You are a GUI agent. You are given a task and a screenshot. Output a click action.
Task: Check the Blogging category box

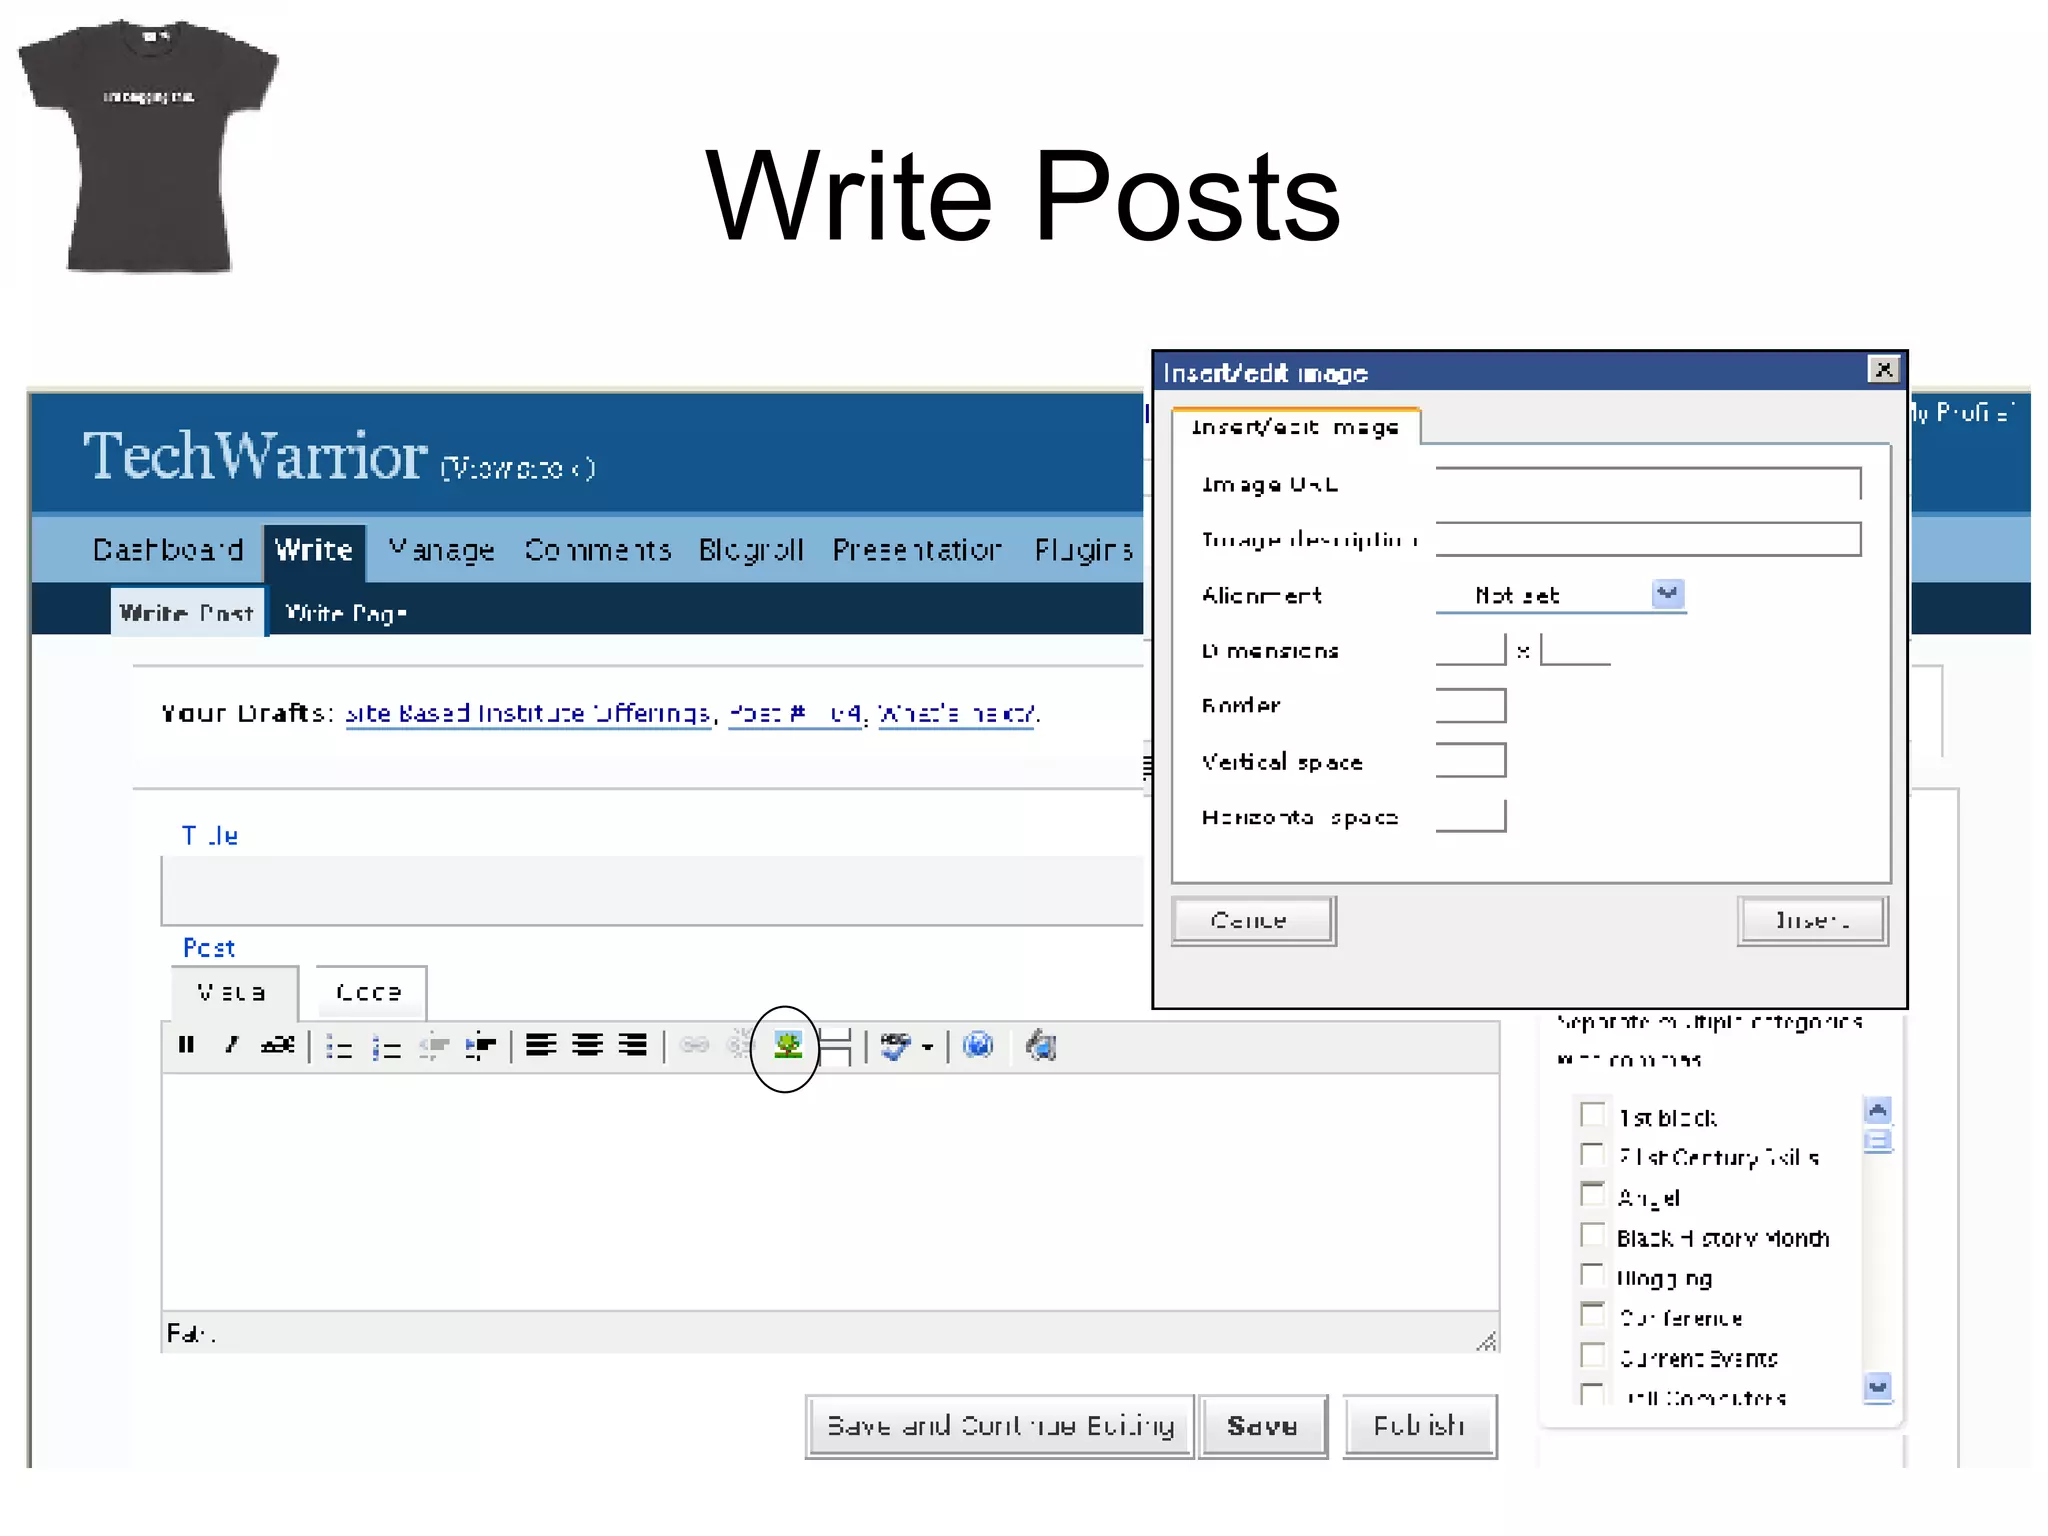pyautogui.click(x=1592, y=1275)
